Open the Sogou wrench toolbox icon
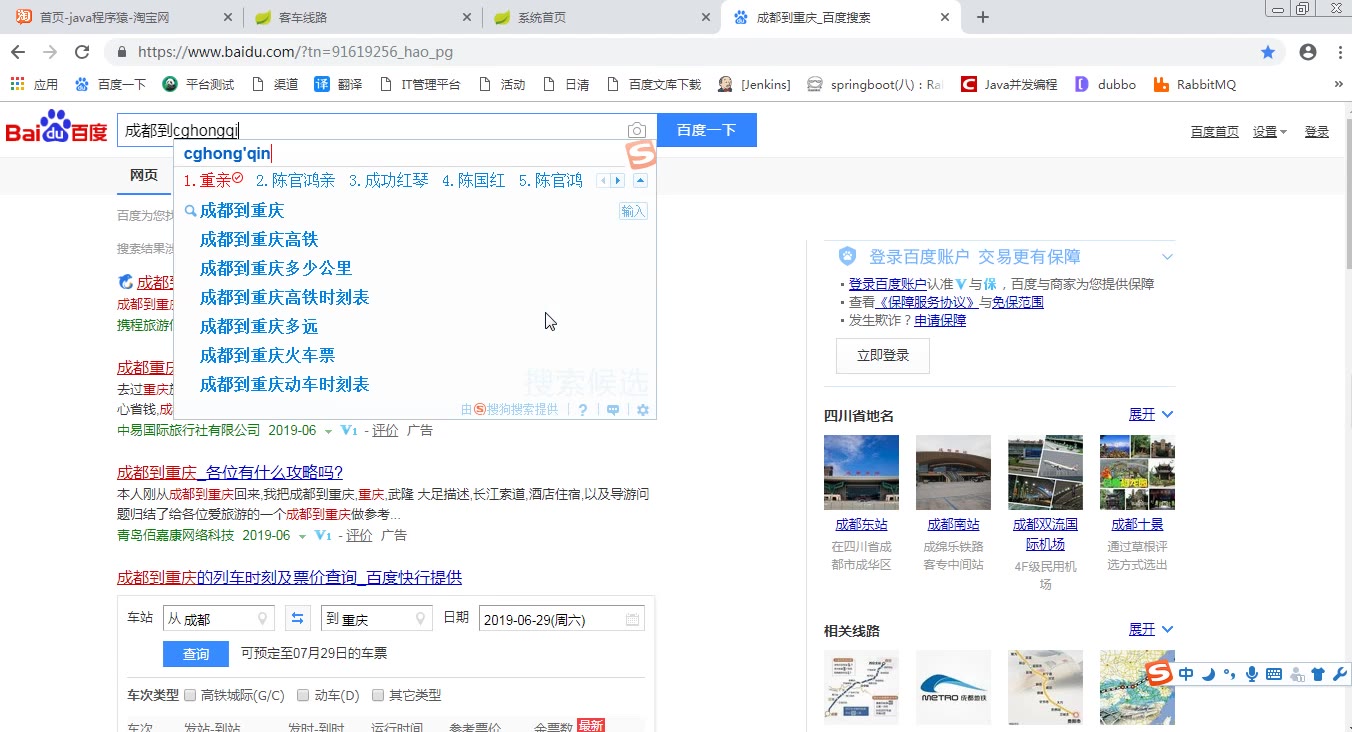Screen dimensions: 1352x732 coord(1340,674)
